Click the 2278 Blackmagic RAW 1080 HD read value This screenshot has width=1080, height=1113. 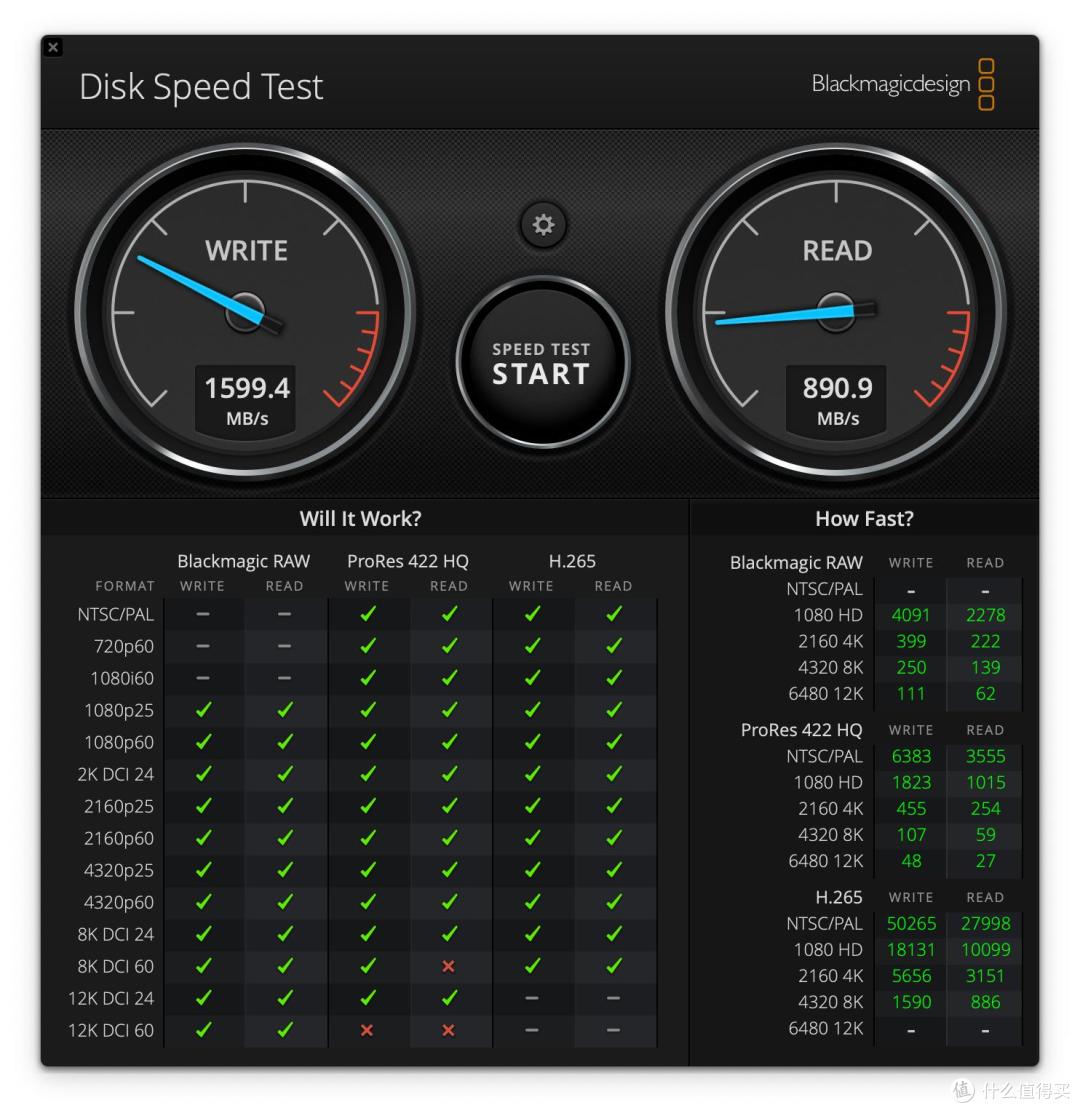(985, 615)
